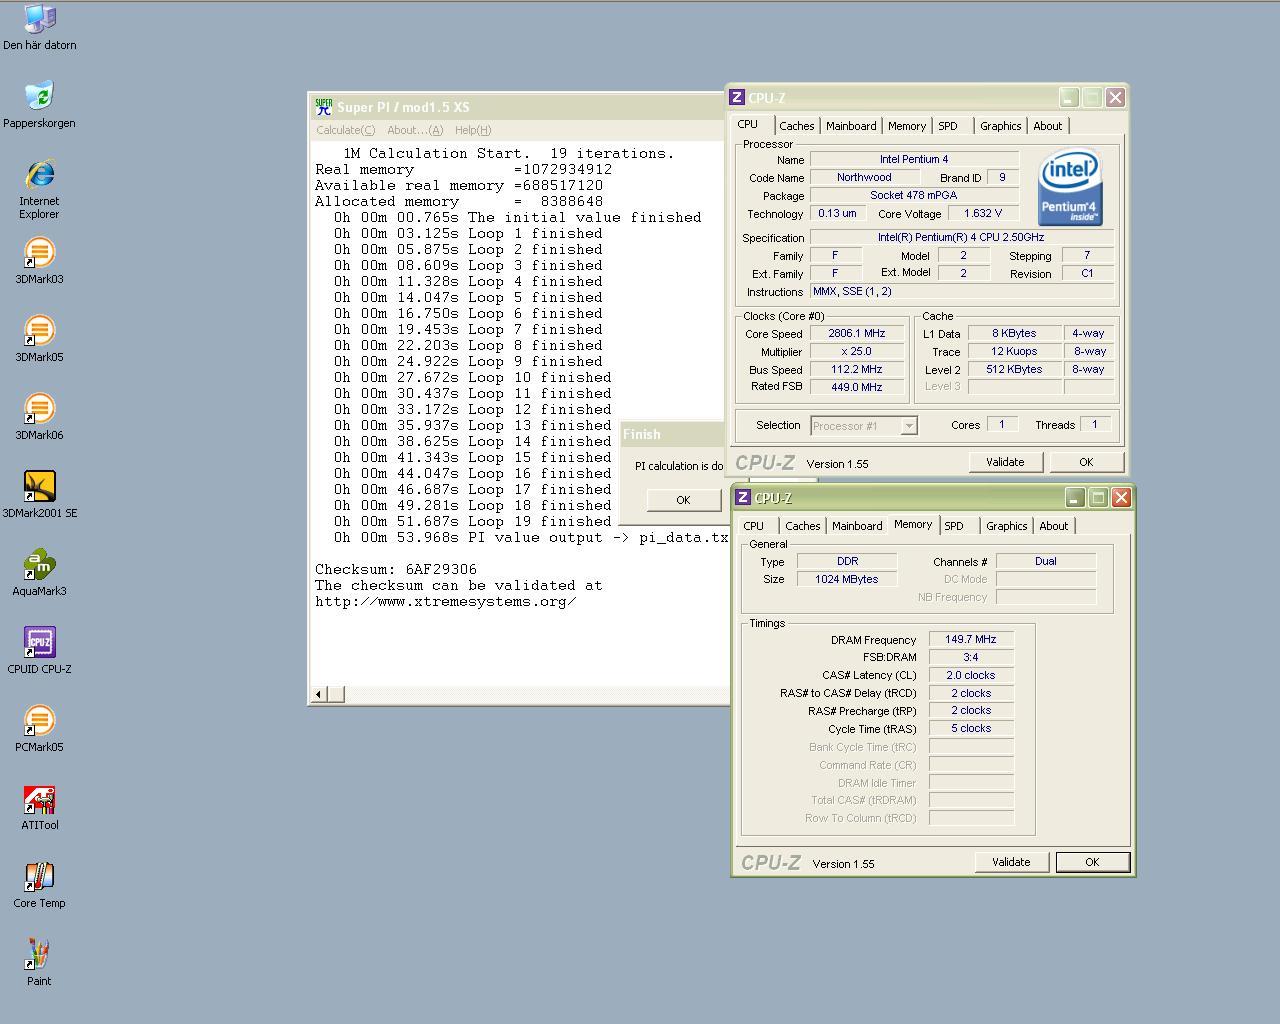
Task: Click the Bus Speed 112.2 MHz field
Action: click(x=857, y=369)
